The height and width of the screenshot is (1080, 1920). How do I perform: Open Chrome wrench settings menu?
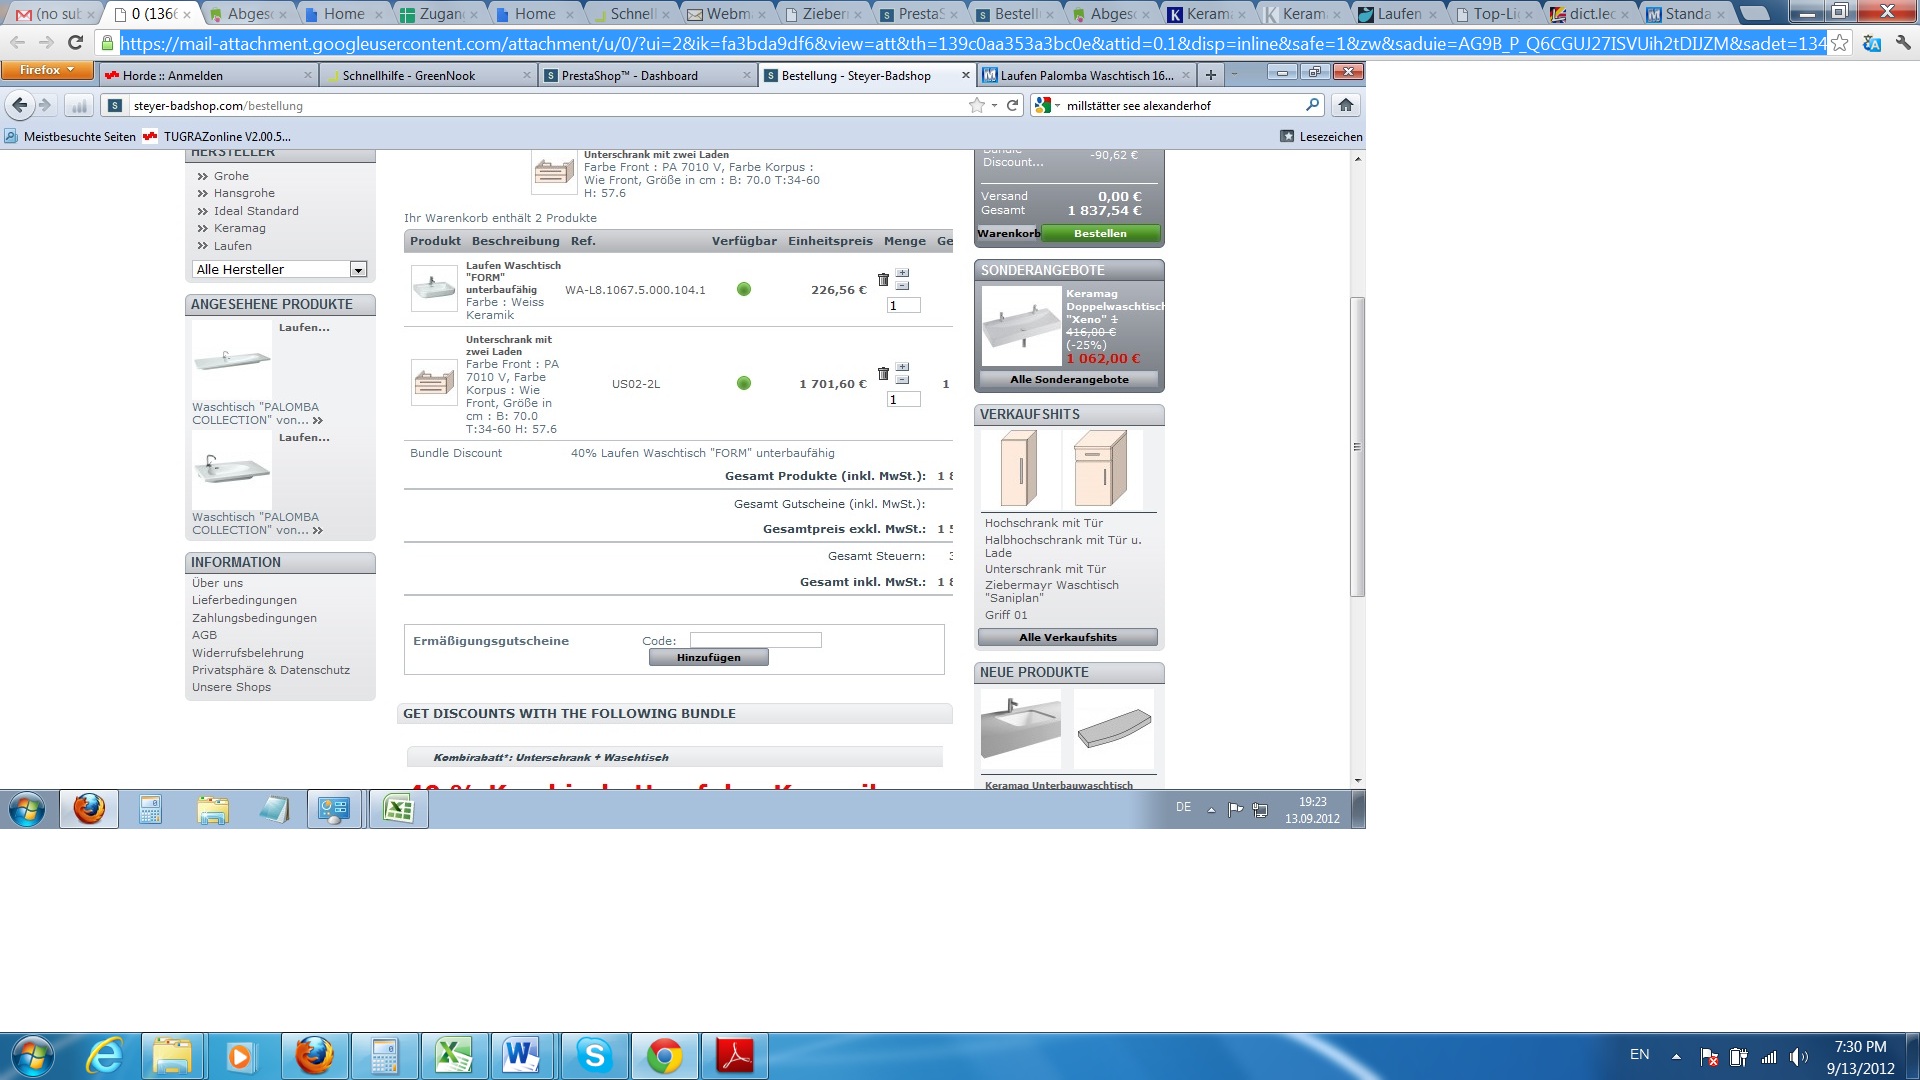tap(1902, 43)
